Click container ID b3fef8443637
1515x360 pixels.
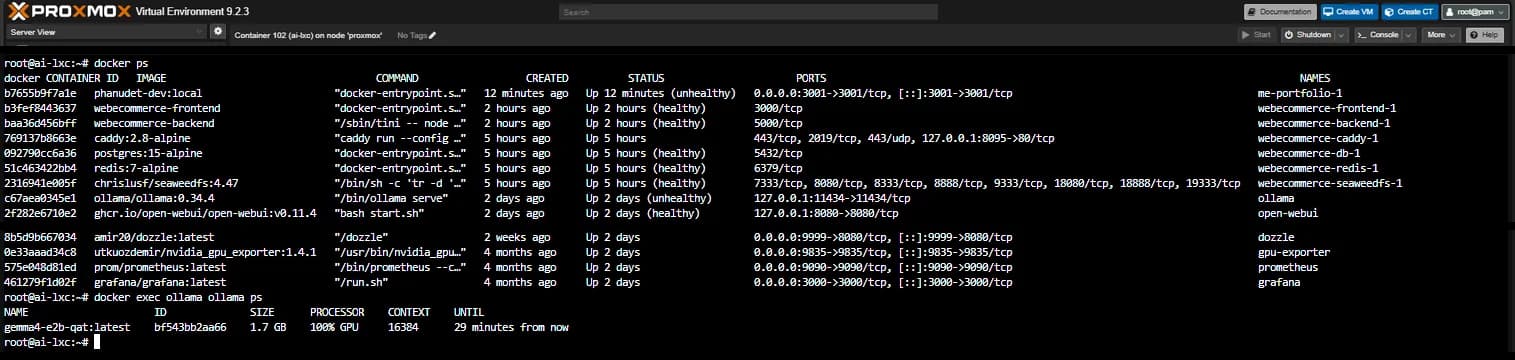(40, 108)
